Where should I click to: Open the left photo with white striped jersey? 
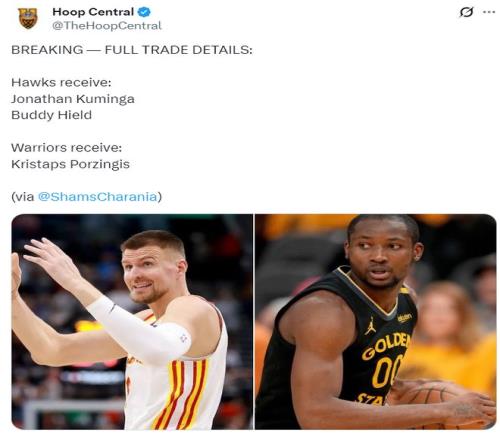(x=132, y=322)
